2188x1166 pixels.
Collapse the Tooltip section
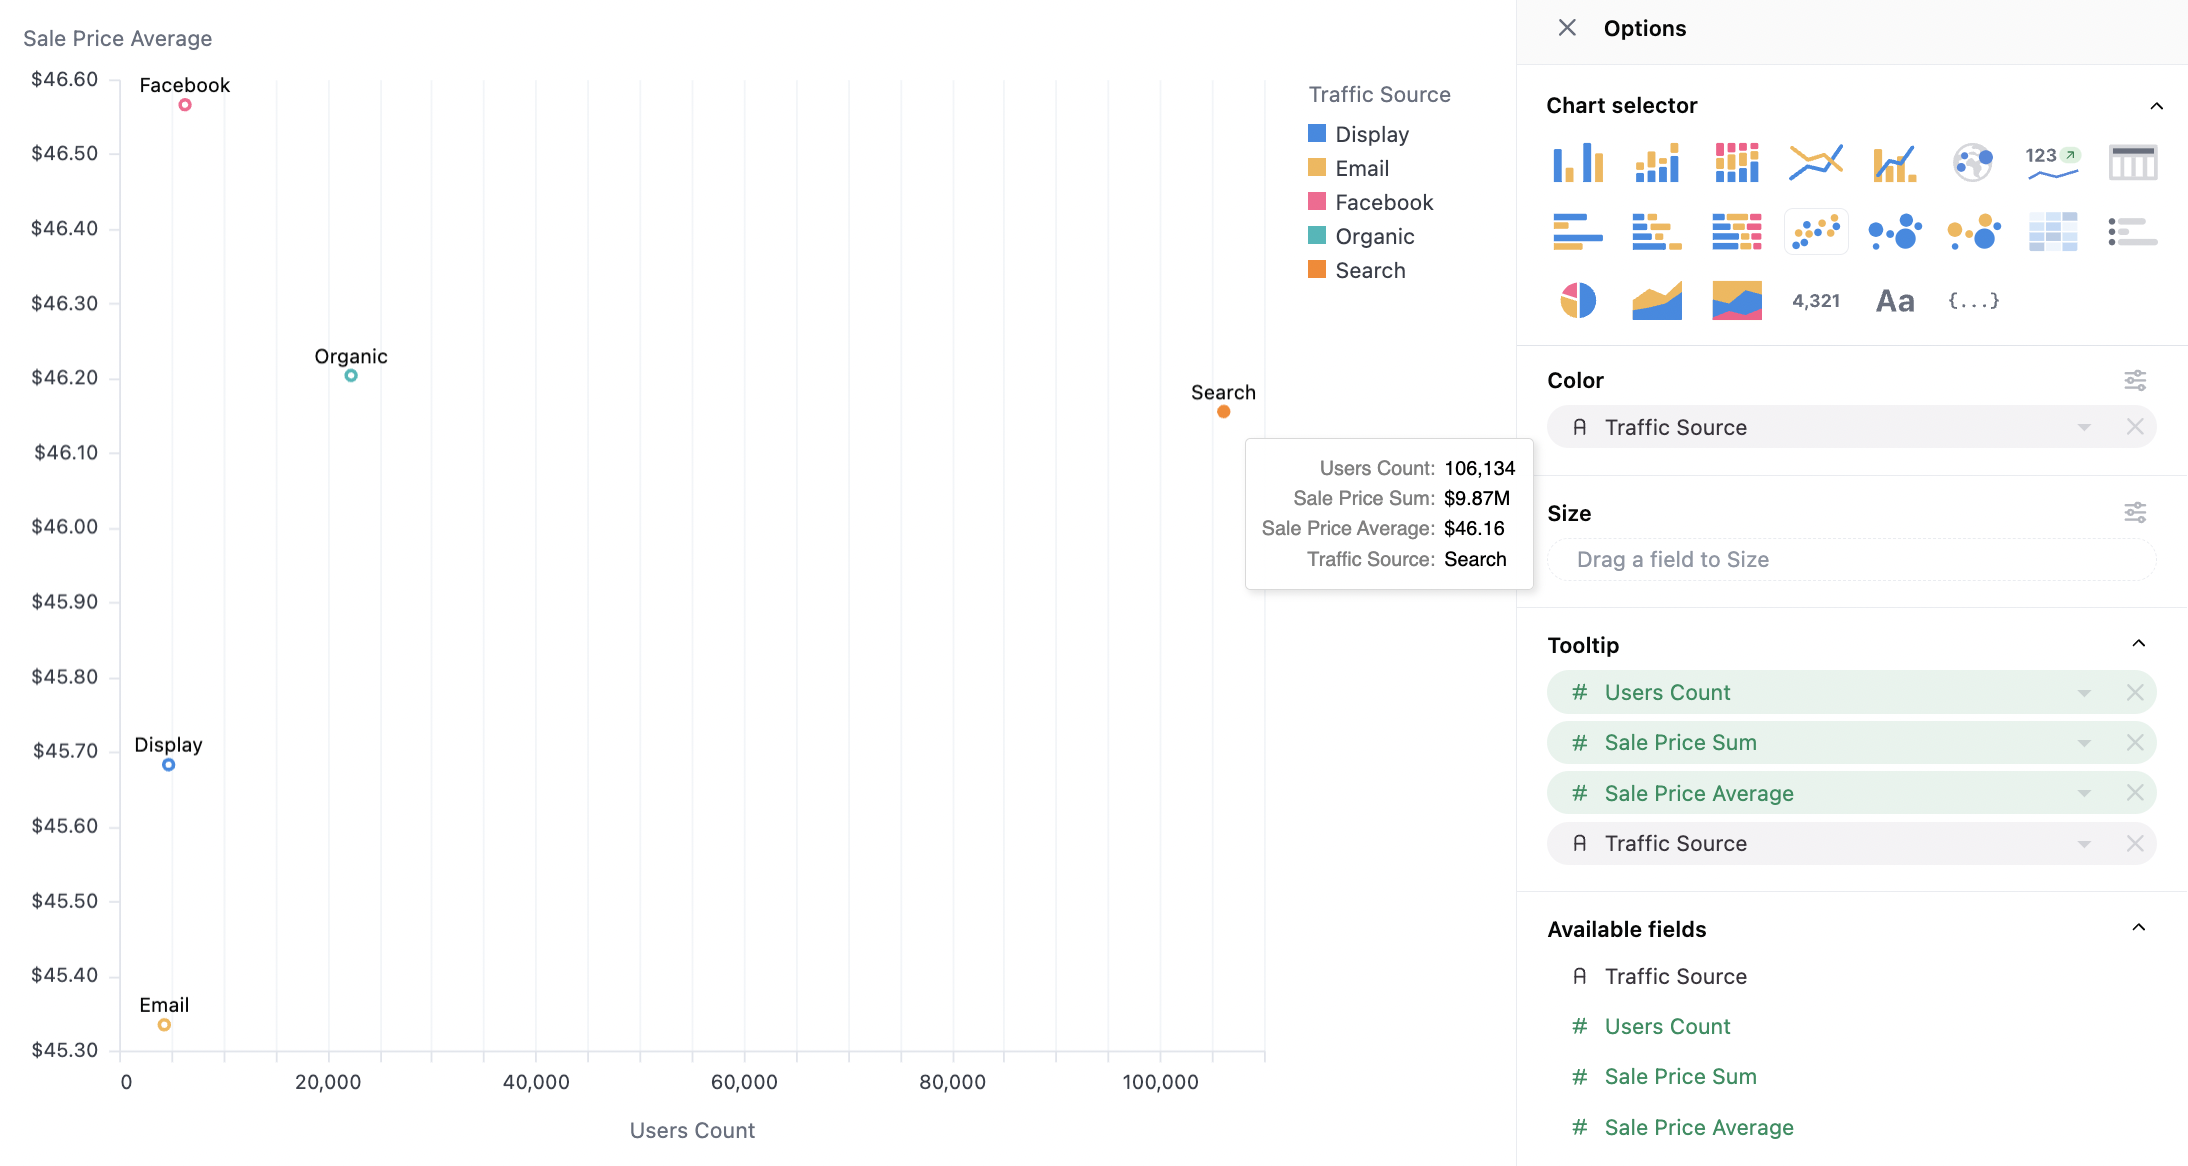(2139, 644)
